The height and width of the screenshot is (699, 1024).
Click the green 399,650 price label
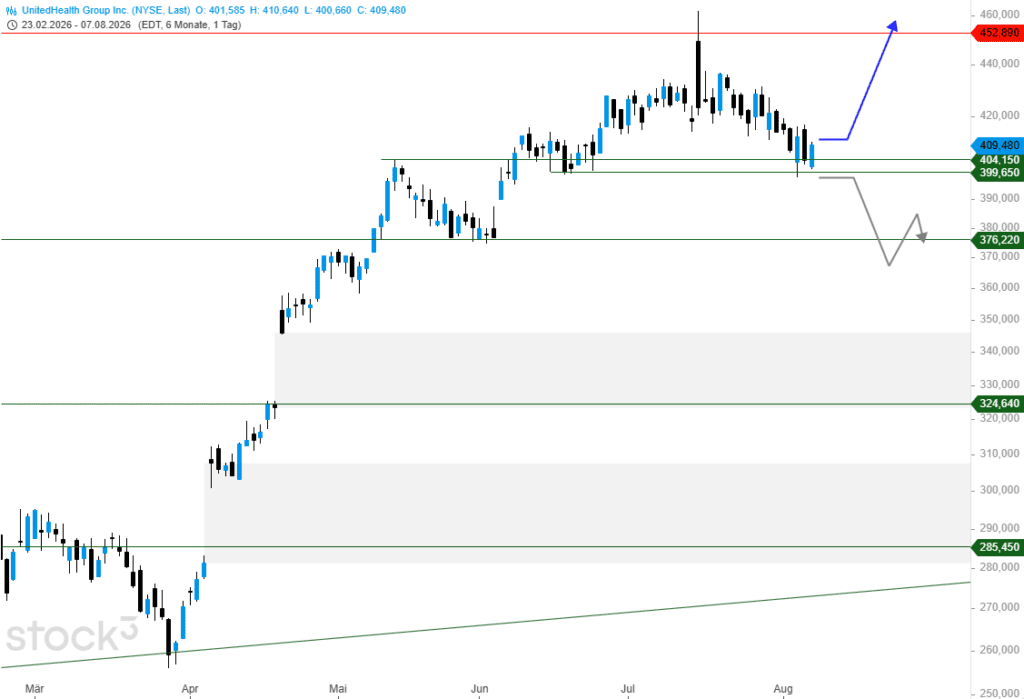coord(998,172)
